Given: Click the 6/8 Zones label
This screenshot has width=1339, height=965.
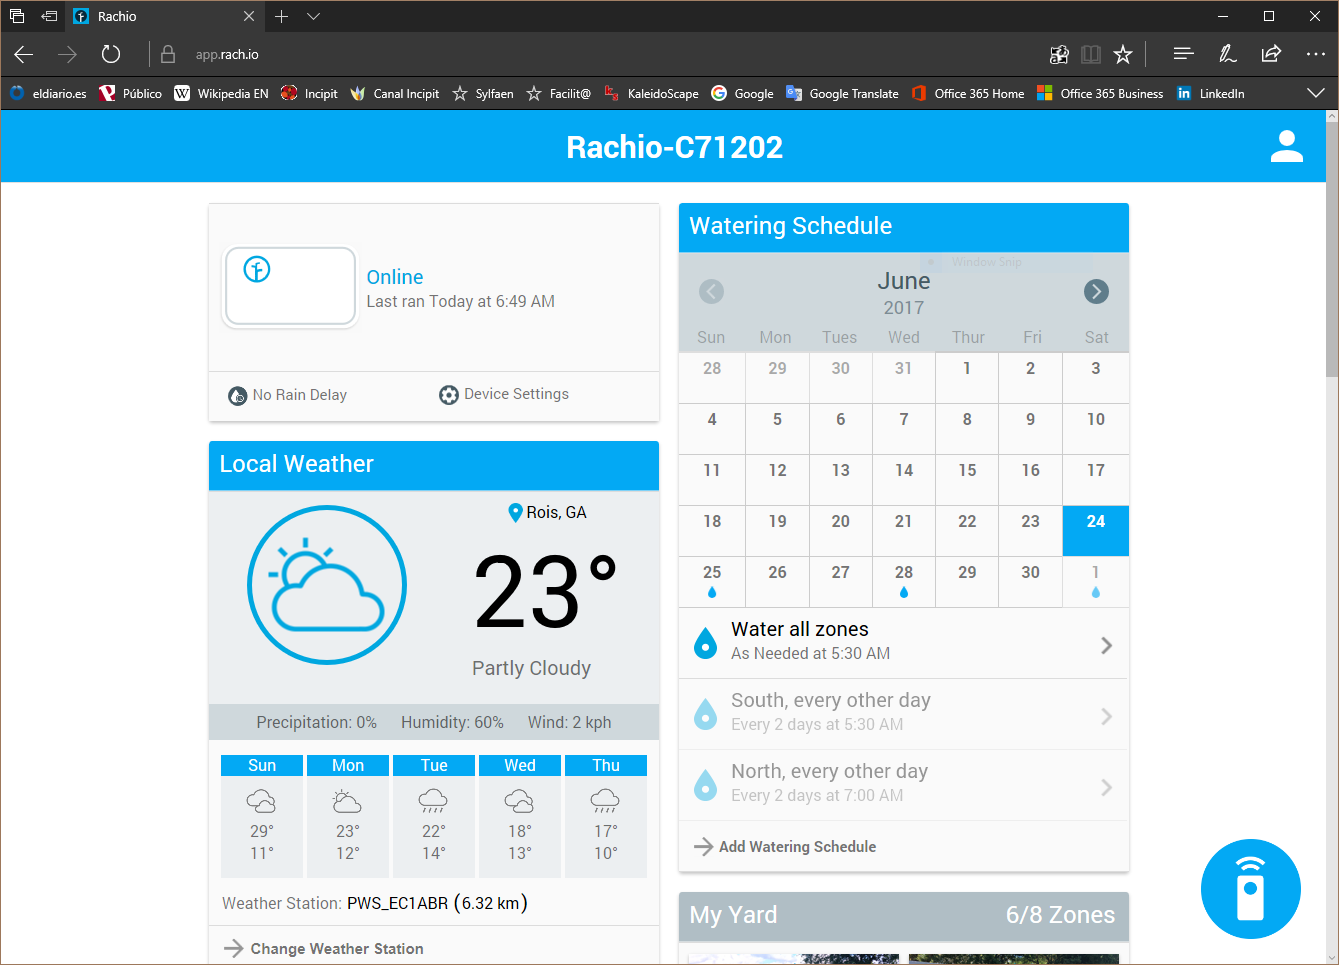Looking at the screenshot, I should (1060, 915).
